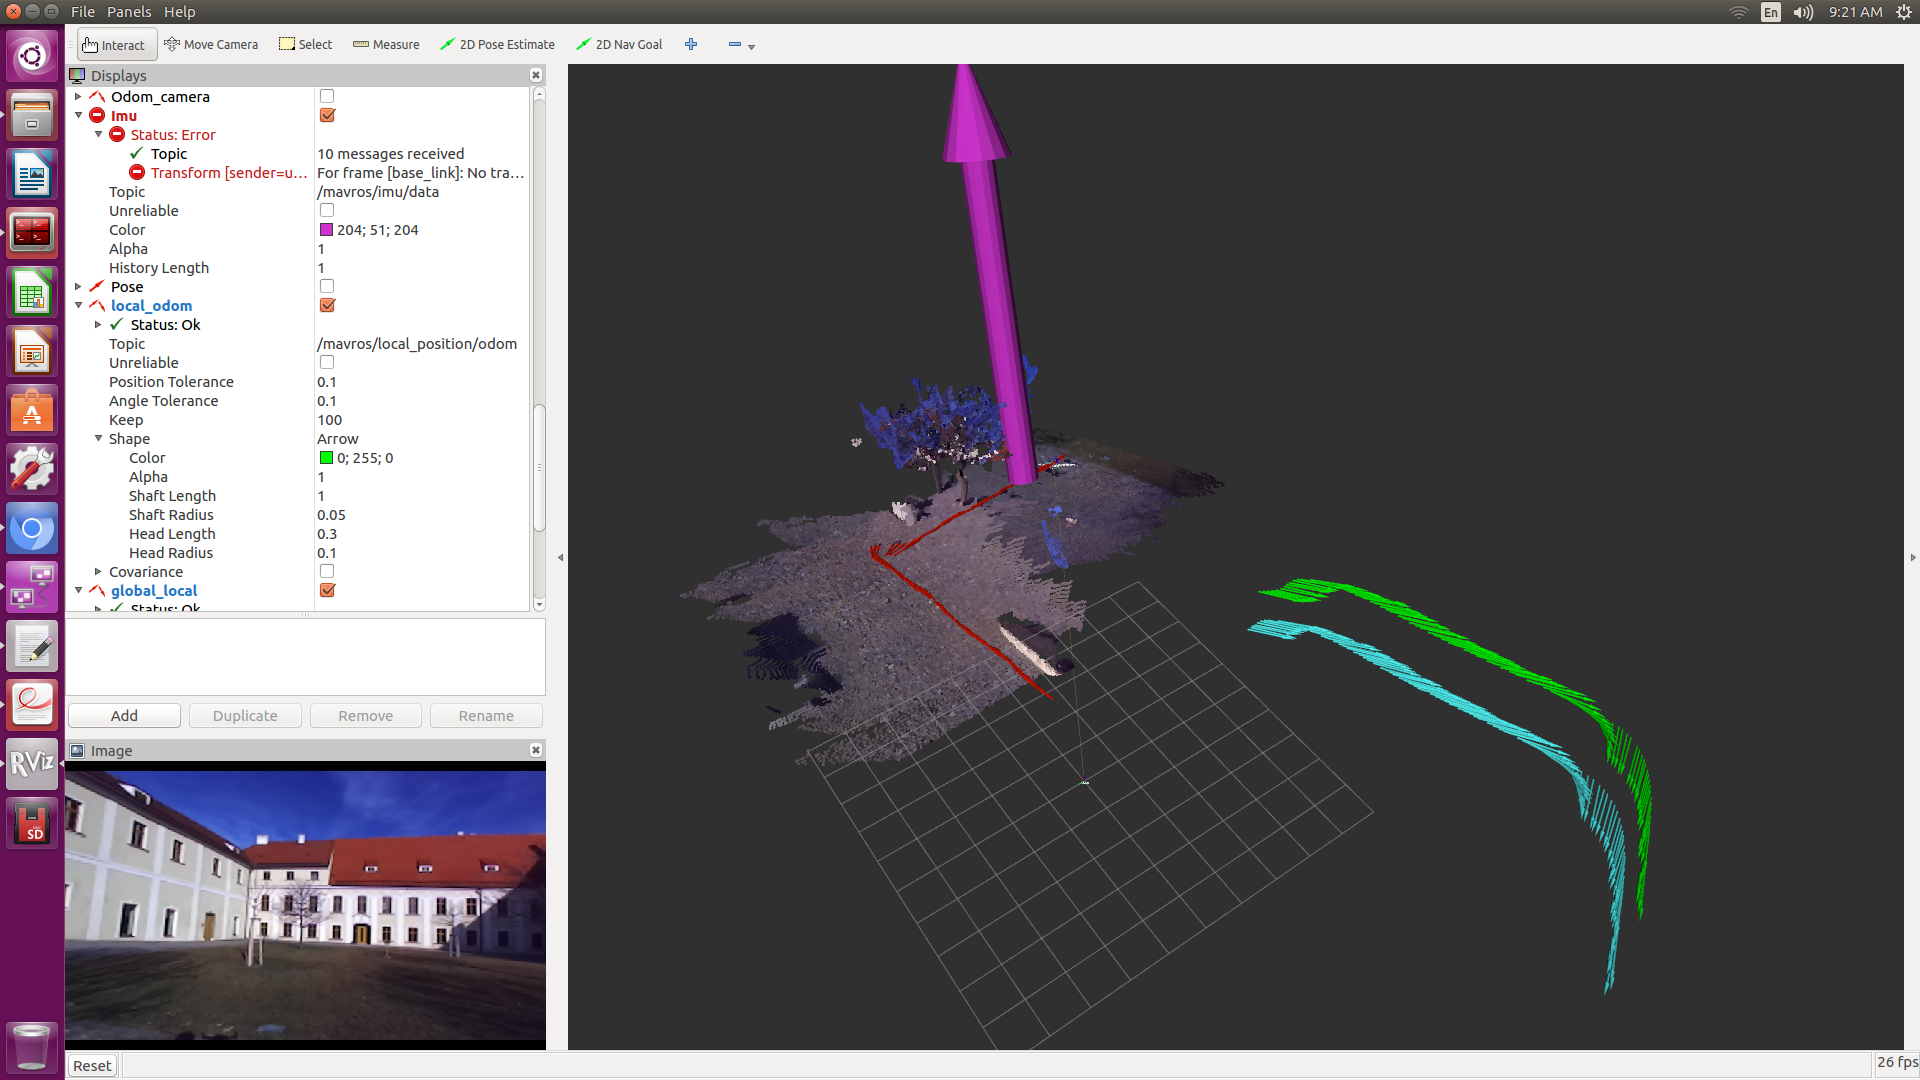Enable the Odom_camera display checkbox
The image size is (1920, 1080).
click(327, 97)
